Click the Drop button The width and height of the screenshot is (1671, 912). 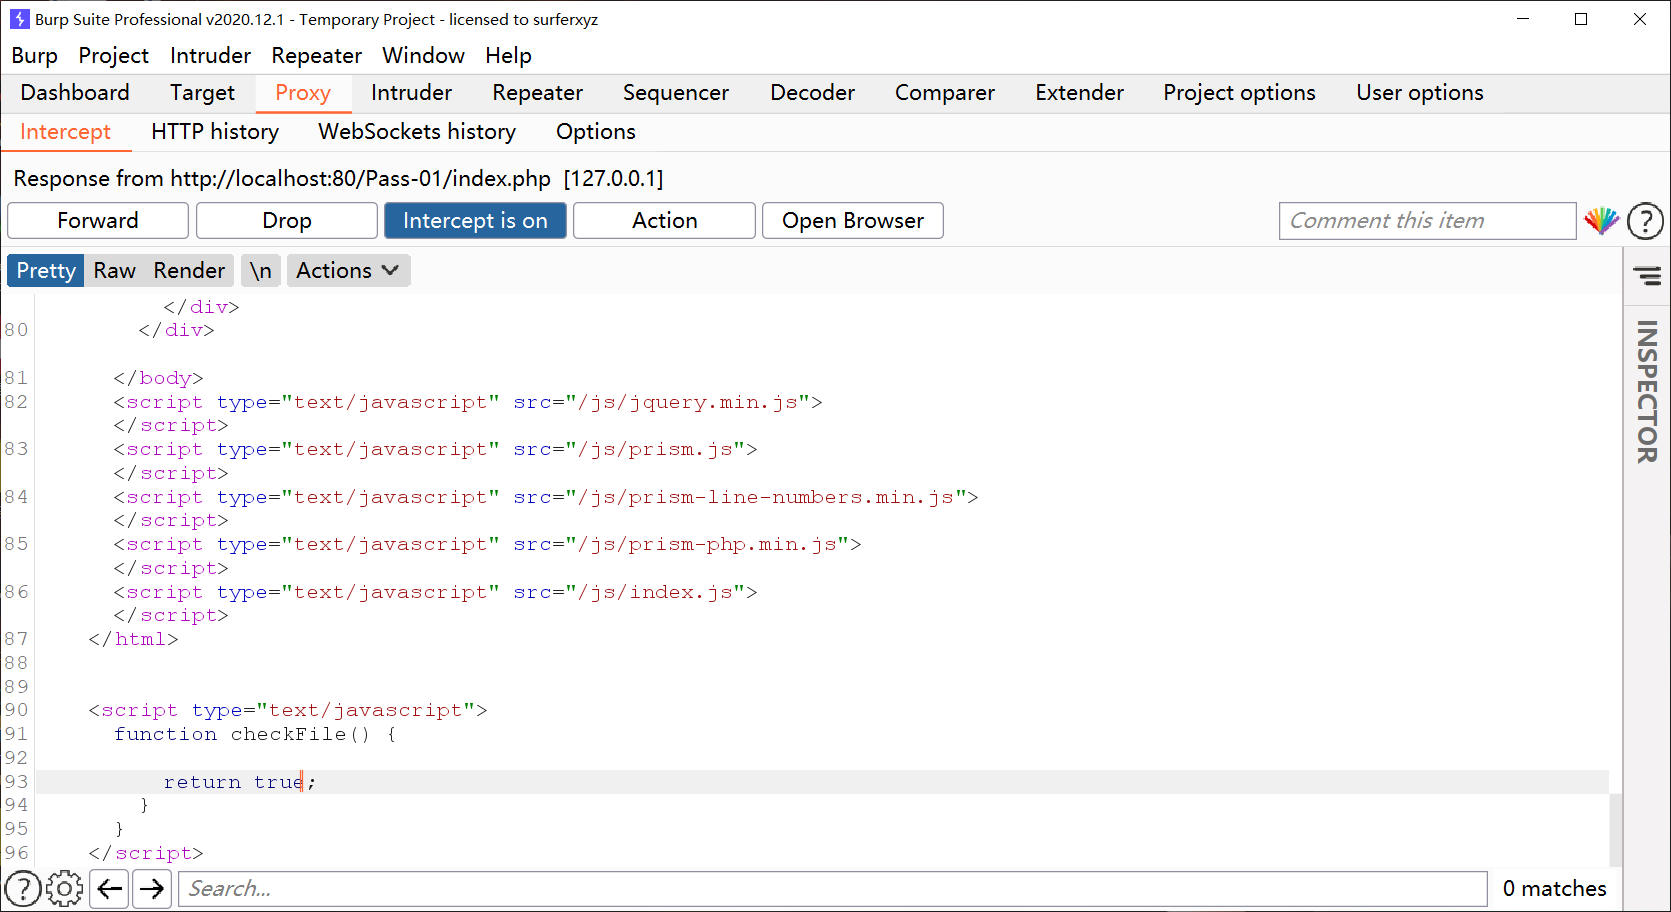(287, 221)
